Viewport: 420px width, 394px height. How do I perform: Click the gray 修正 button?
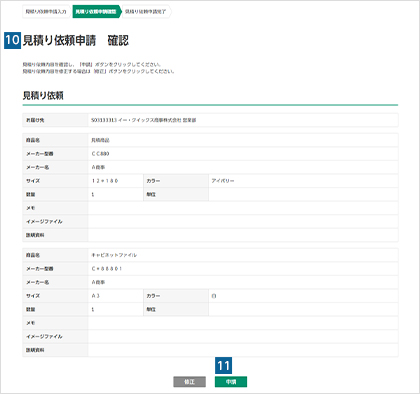(189, 382)
